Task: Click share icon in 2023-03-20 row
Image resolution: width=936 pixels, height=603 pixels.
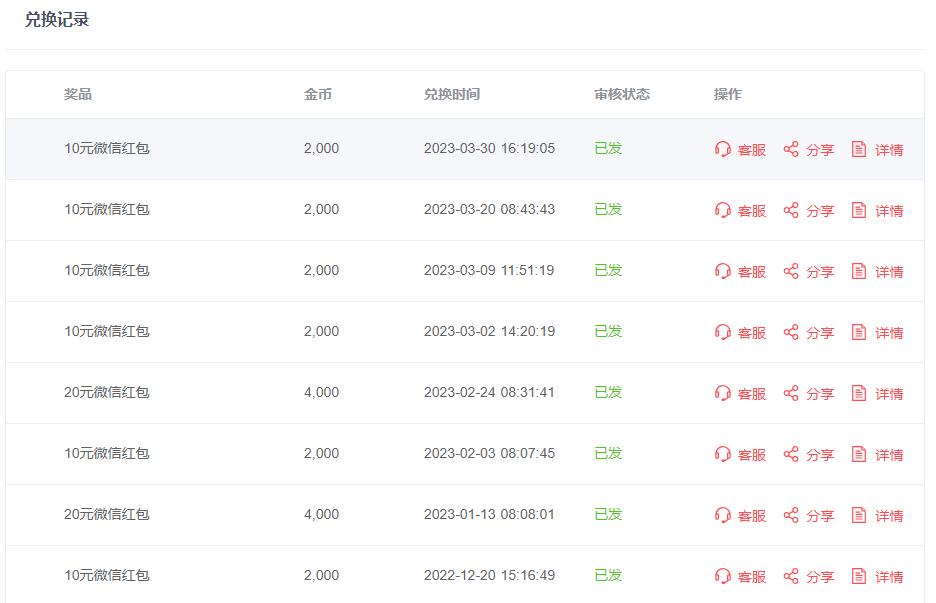Action: coord(791,210)
